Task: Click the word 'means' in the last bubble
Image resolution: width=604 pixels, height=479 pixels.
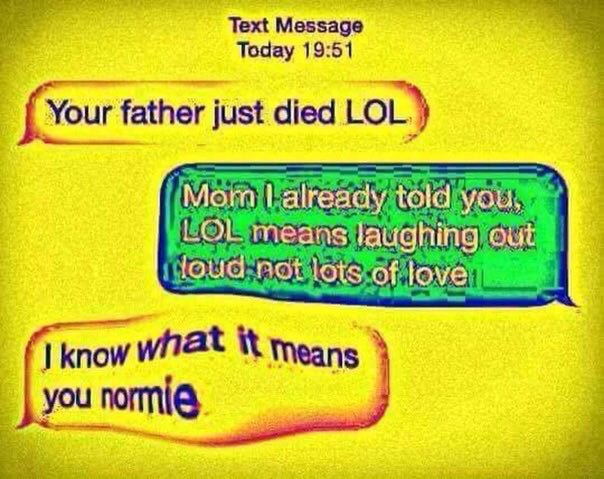Action: 315,354
